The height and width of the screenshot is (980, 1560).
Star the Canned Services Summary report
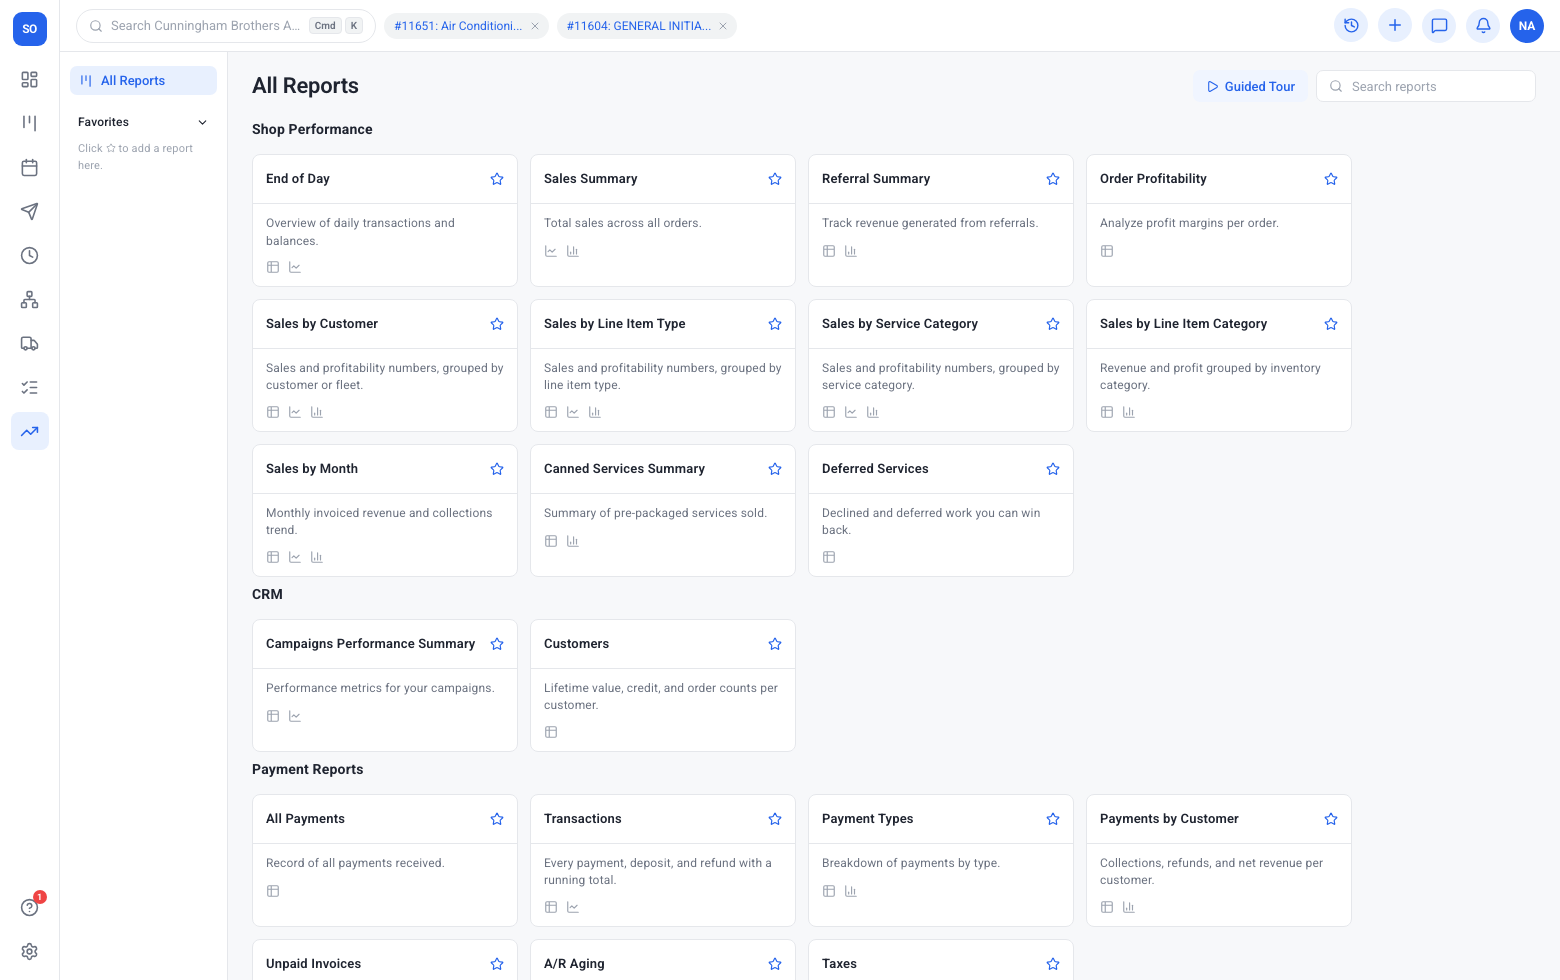click(775, 469)
